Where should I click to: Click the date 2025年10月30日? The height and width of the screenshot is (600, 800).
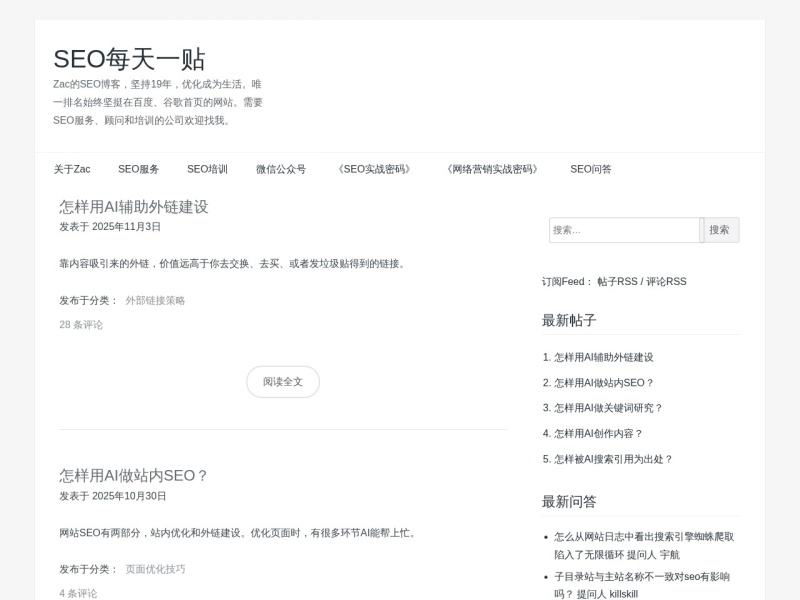tap(129, 496)
